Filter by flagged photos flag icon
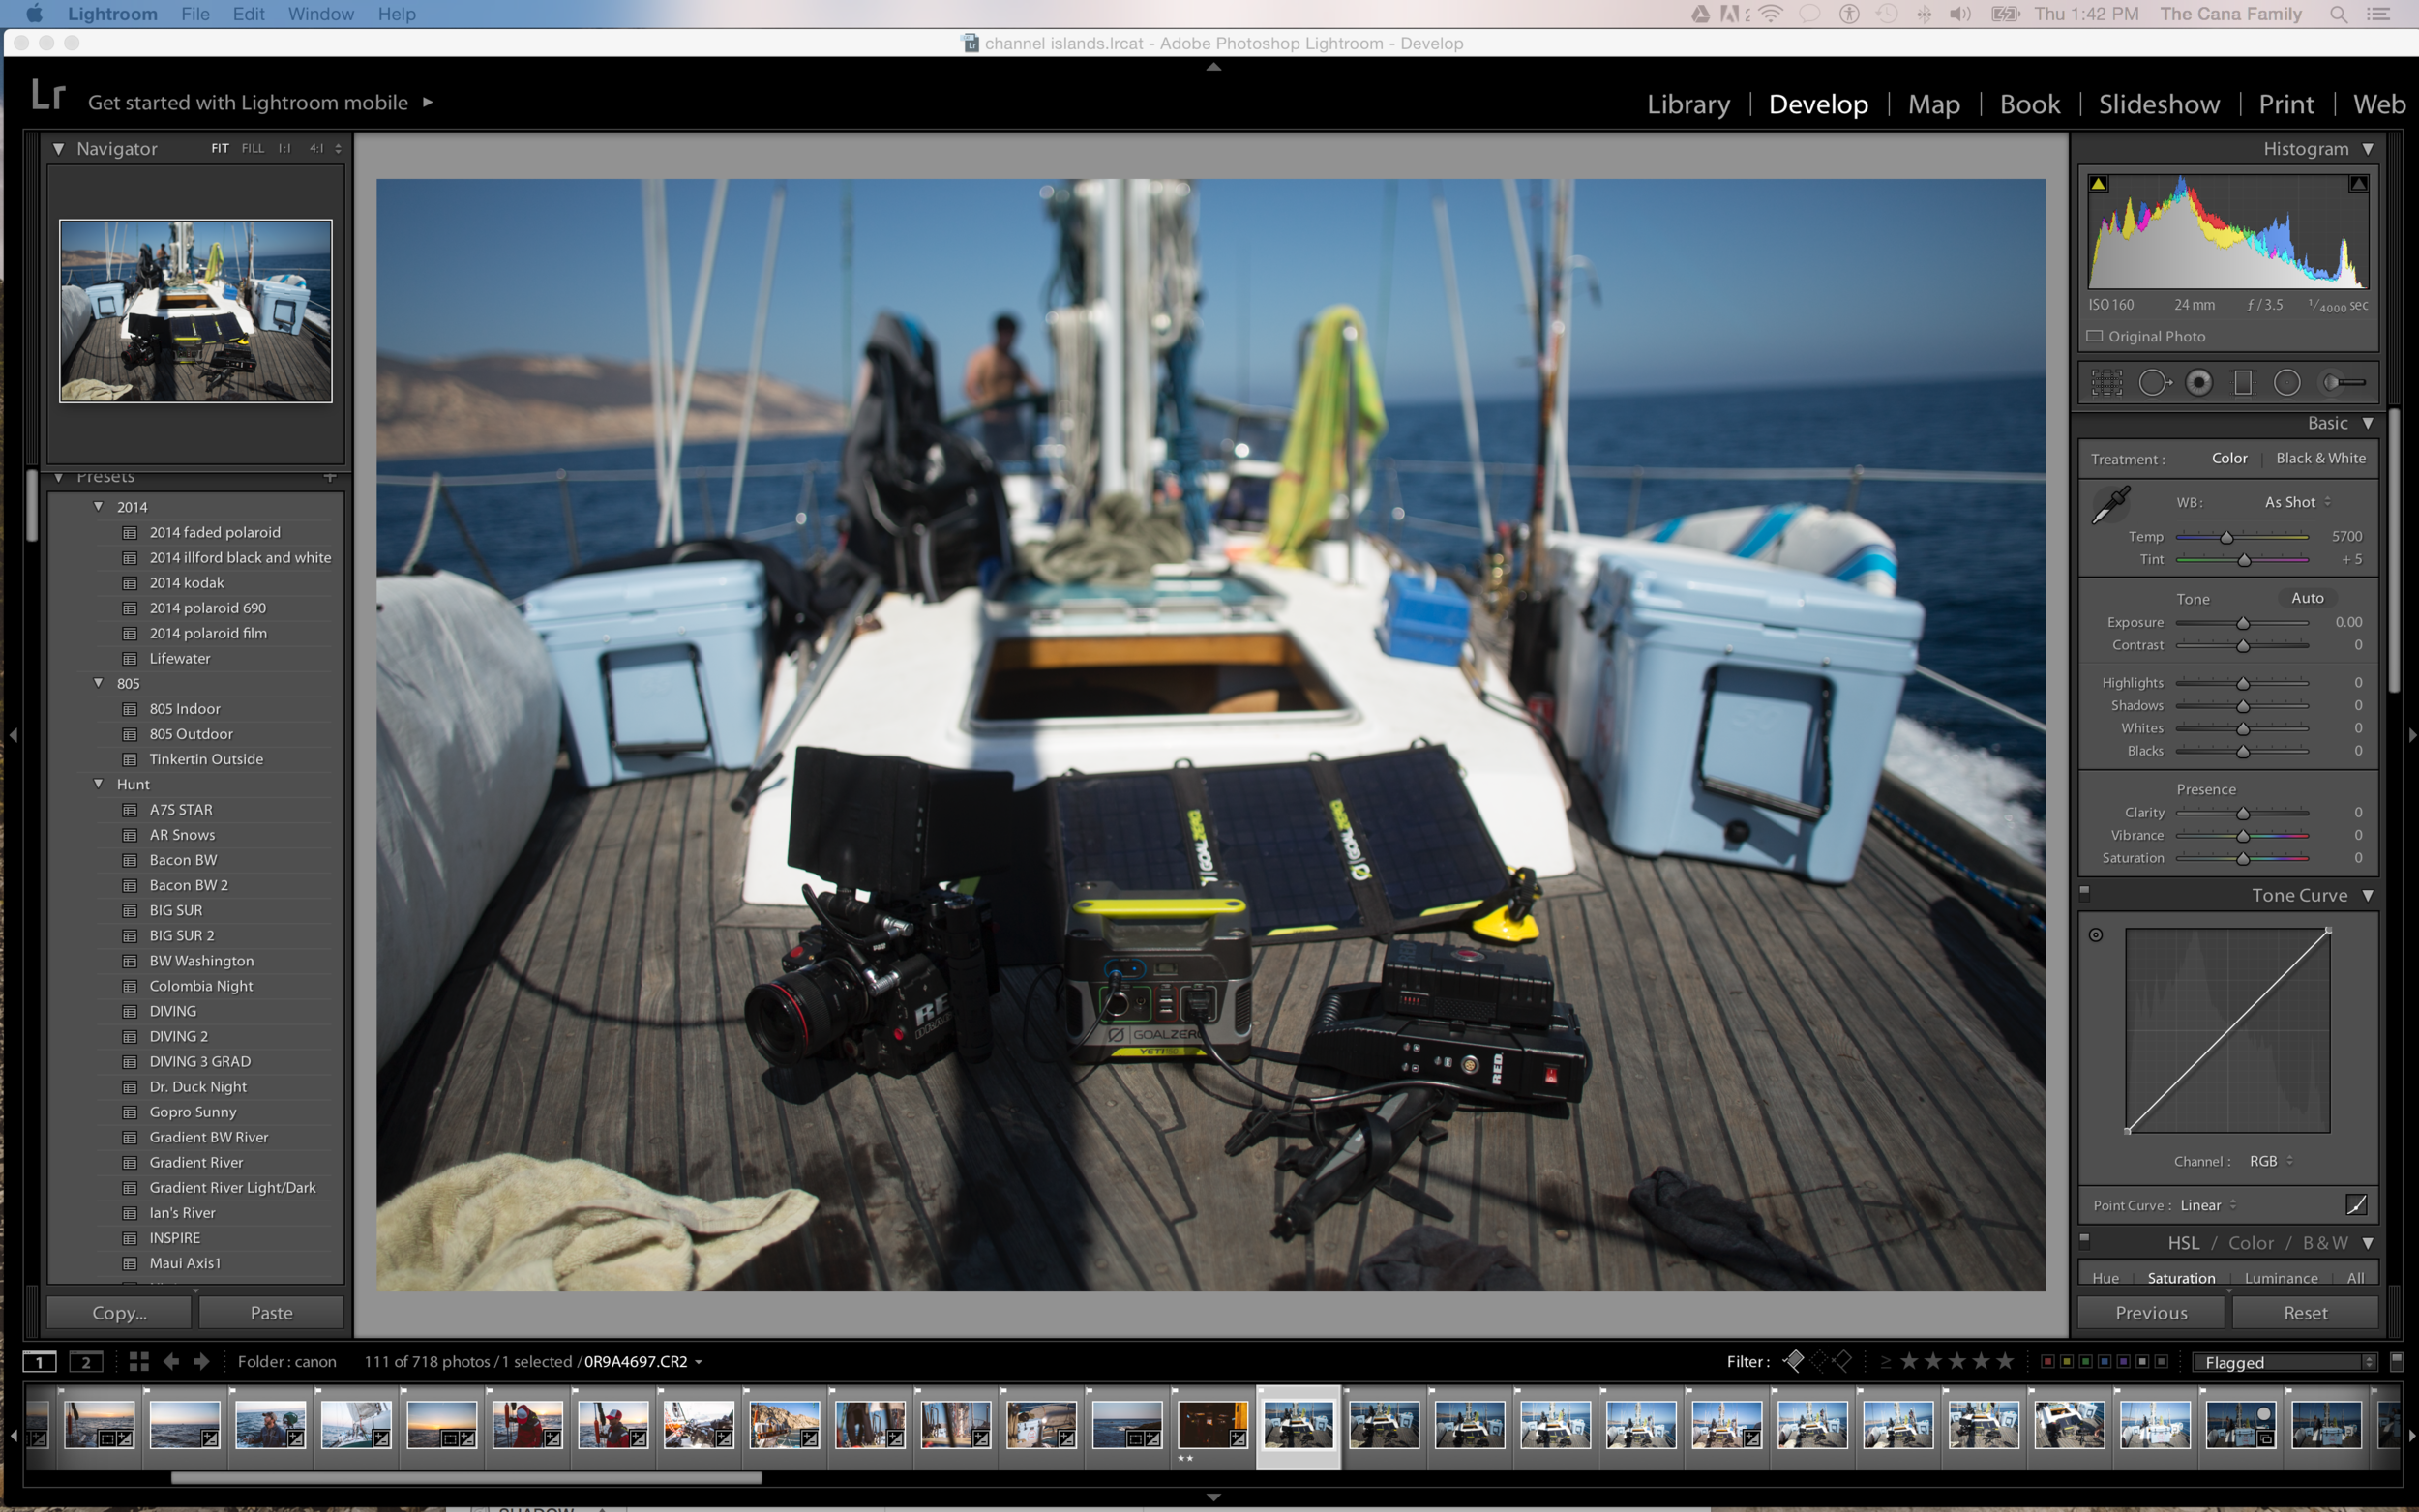This screenshot has width=2419, height=1512. click(x=1794, y=1360)
